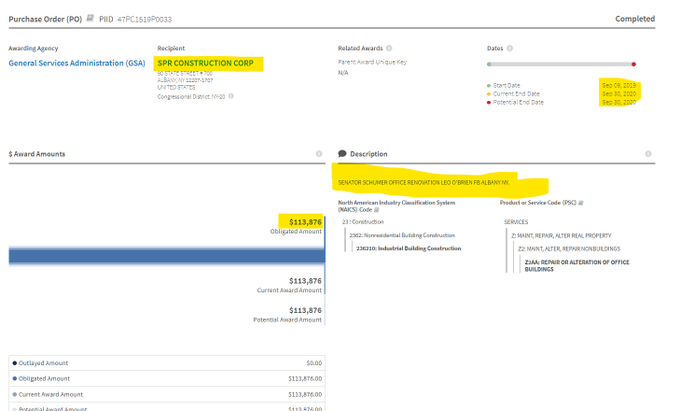
Task: Click the Completed status label
Action: point(634,18)
